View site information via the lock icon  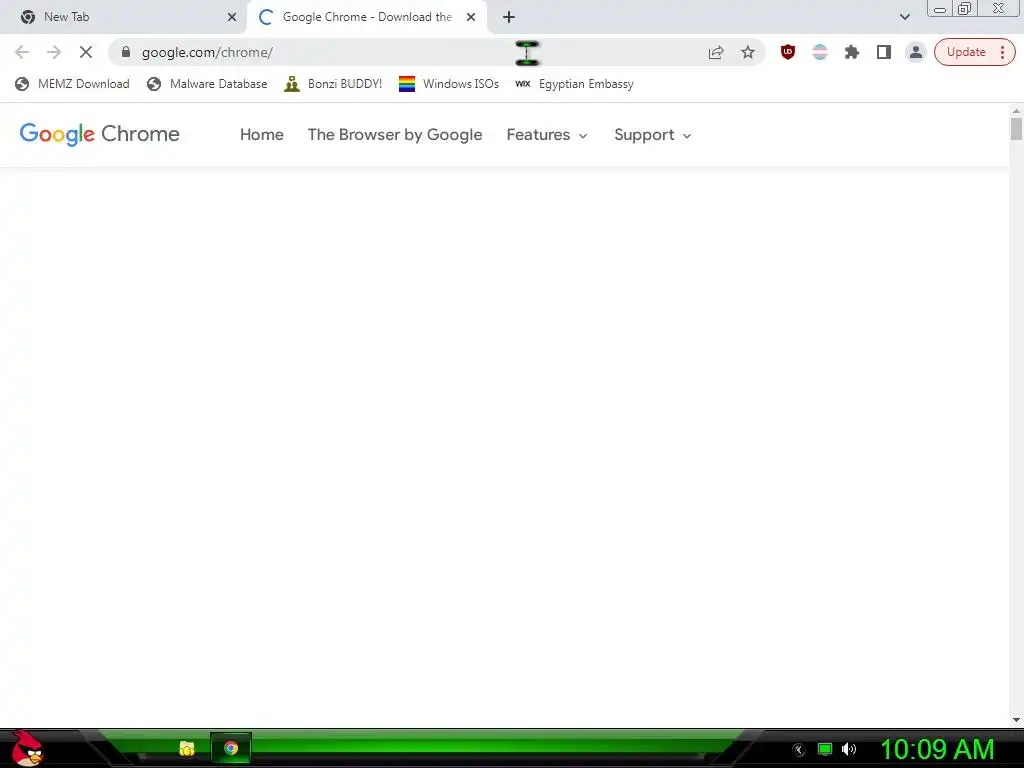(126, 52)
